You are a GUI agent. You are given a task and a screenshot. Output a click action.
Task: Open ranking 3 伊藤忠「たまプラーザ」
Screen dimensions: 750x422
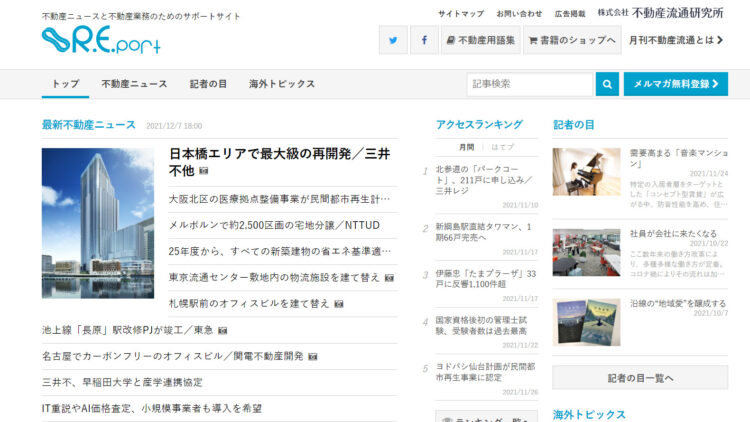pyautogui.click(x=486, y=279)
